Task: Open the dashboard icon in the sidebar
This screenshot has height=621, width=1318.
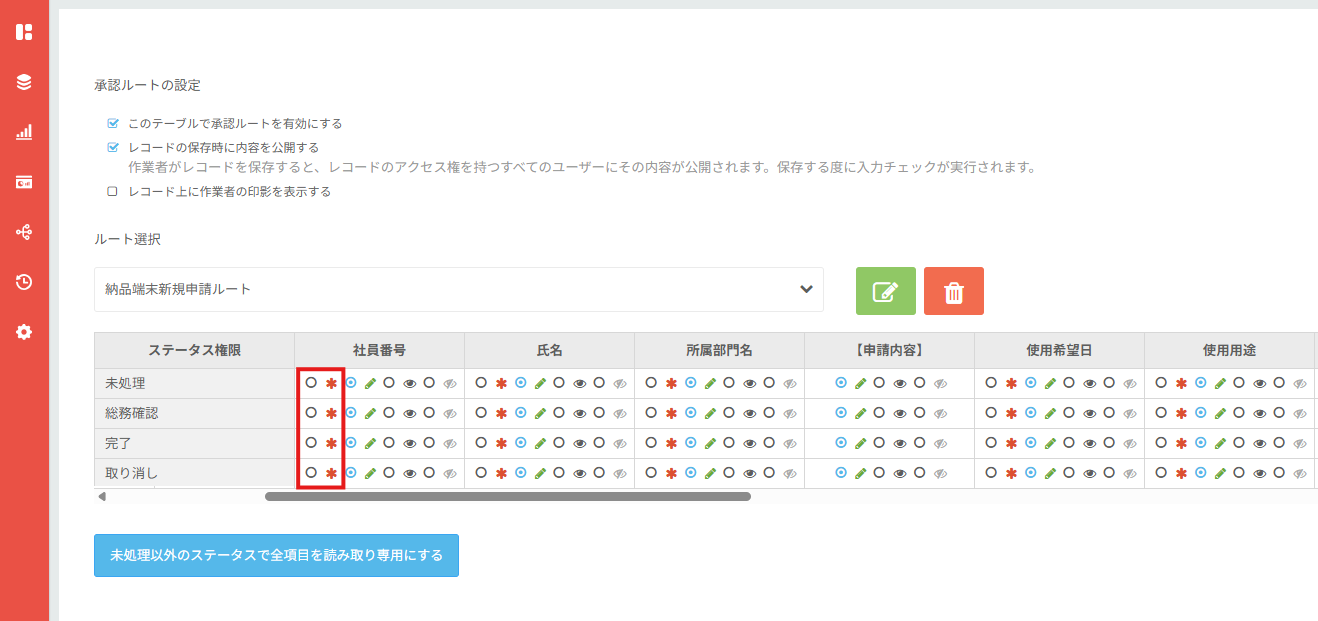Action: coord(24,32)
